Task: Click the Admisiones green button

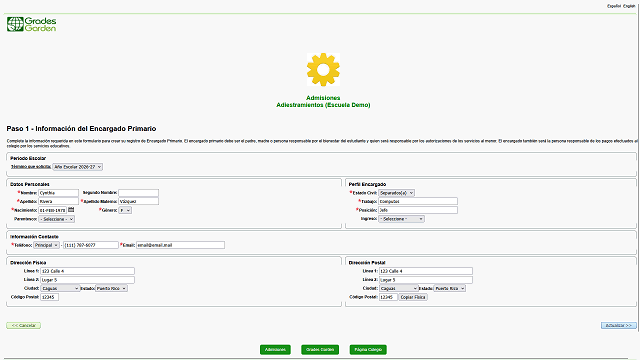Action: 275,349
